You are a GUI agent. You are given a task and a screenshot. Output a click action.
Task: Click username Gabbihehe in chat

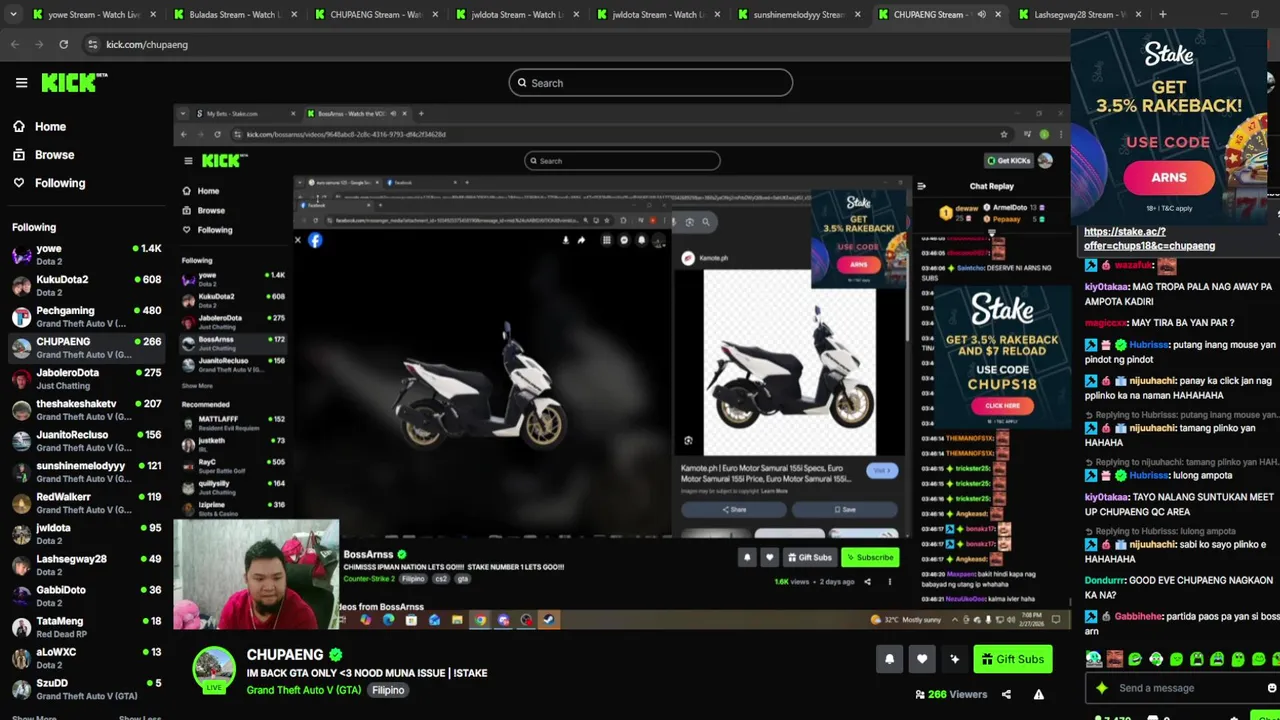pyautogui.click(x=1139, y=617)
